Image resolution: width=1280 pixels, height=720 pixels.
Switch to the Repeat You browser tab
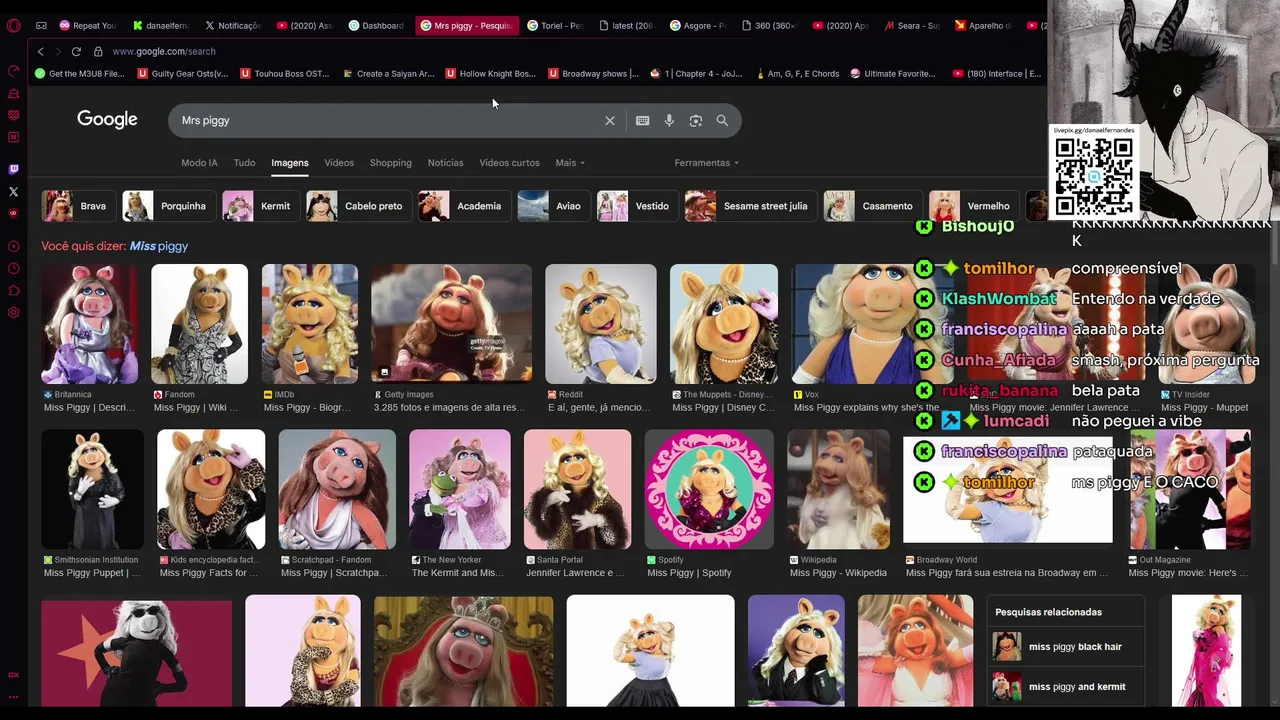click(x=88, y=26)
